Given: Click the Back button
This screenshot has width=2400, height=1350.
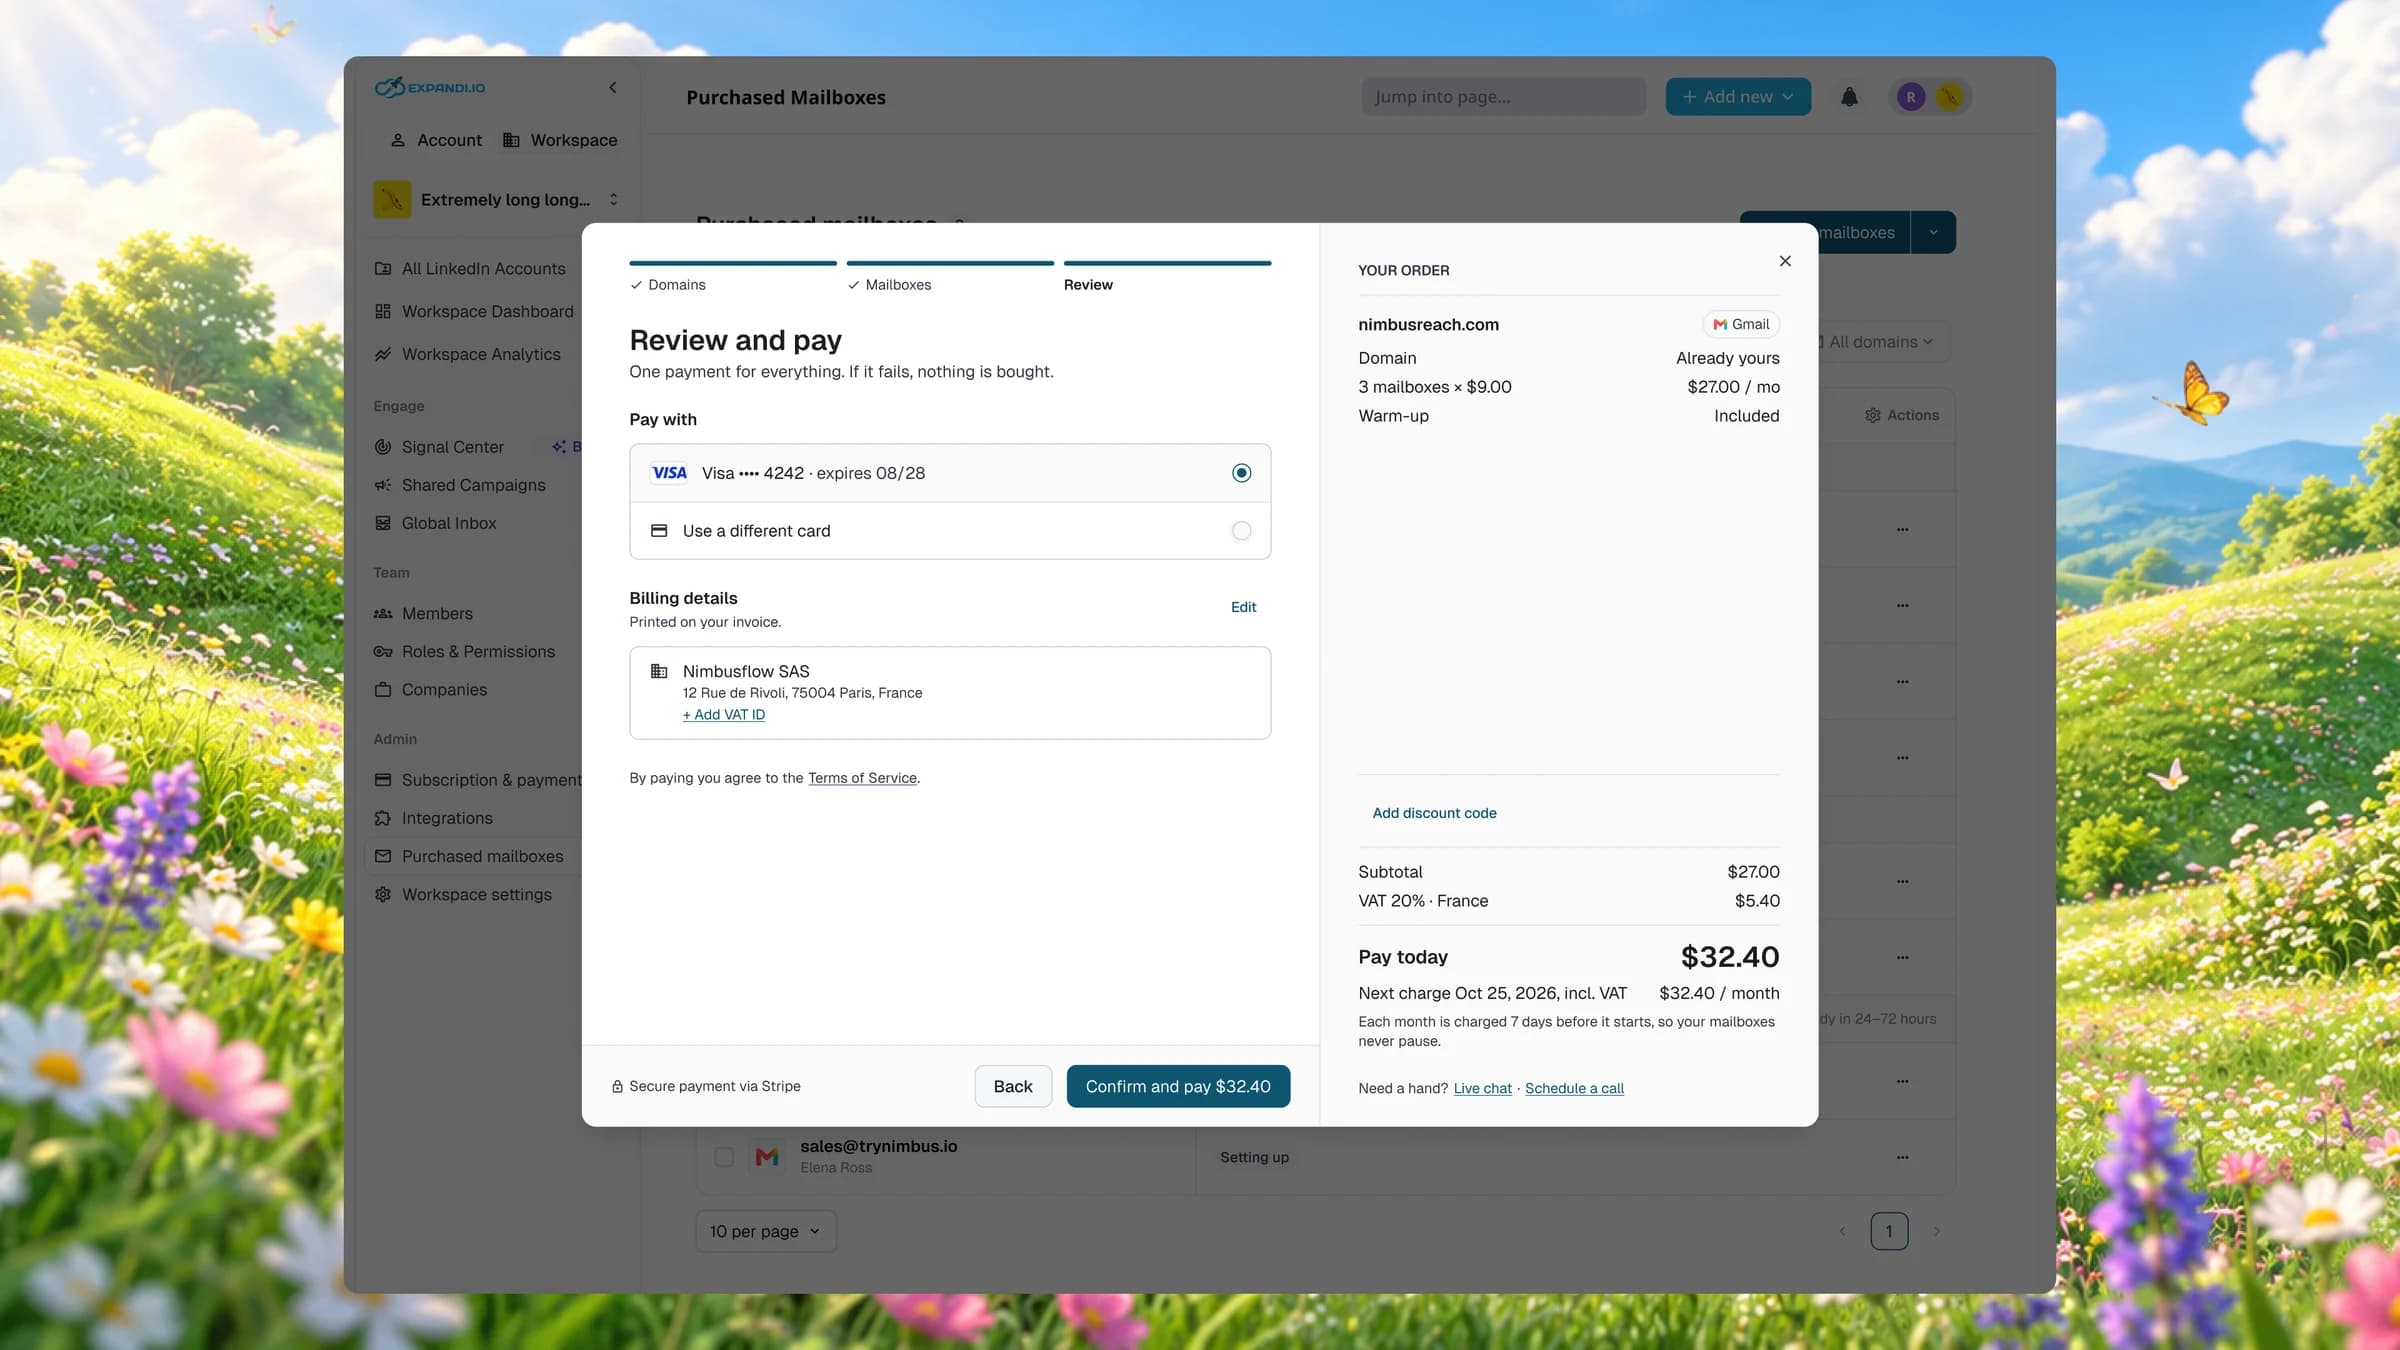Looking at the screenshot, I should [x=1013, y=1086].
